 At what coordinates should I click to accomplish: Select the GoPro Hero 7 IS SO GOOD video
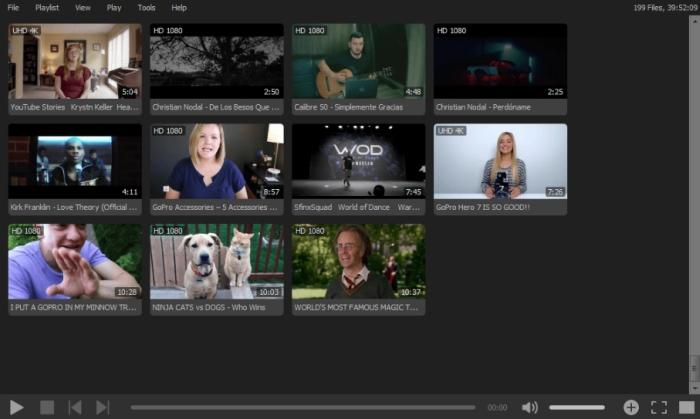pyautogui.click(x=500, y=170)
